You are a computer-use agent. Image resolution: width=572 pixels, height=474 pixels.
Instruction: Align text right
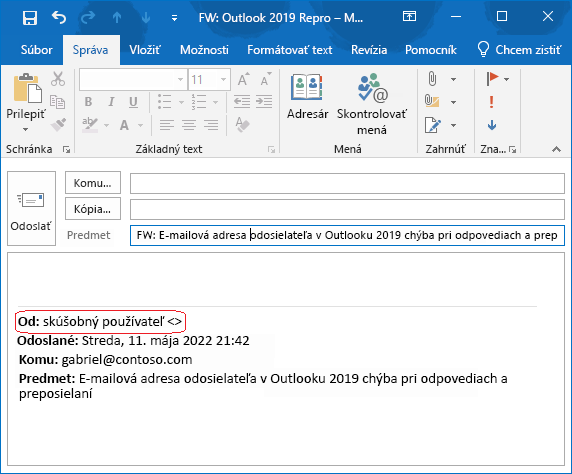tap(211, 125)
